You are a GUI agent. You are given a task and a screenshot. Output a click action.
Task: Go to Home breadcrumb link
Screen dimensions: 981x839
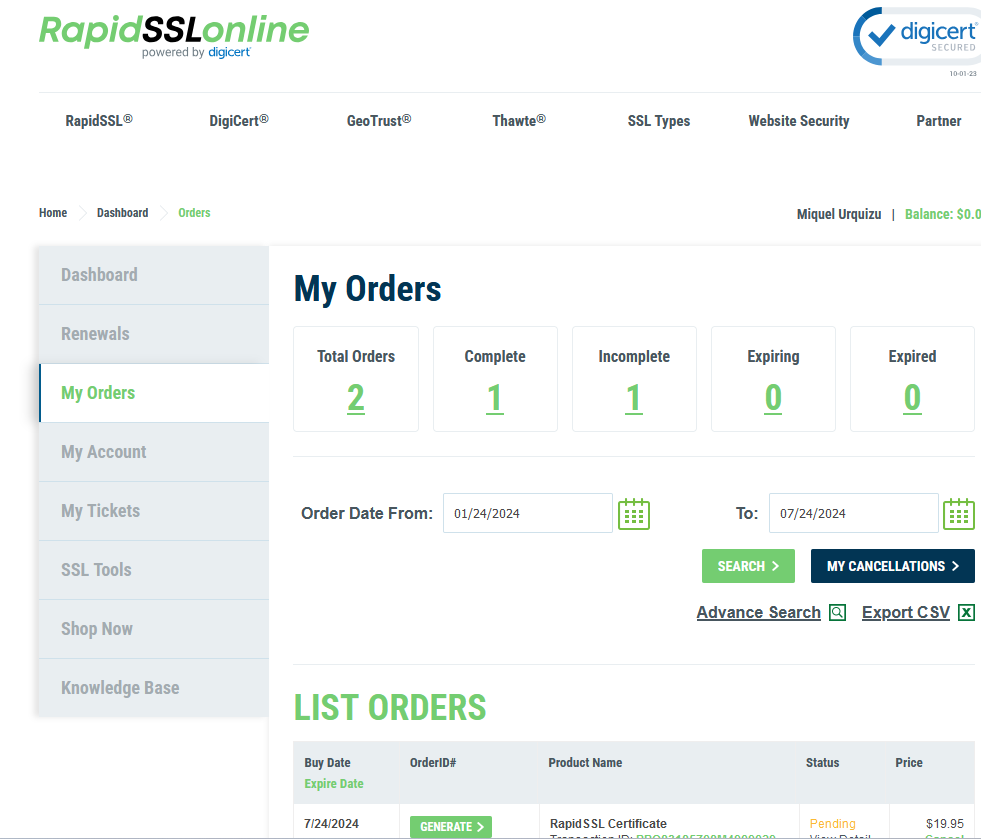[53, 213]
